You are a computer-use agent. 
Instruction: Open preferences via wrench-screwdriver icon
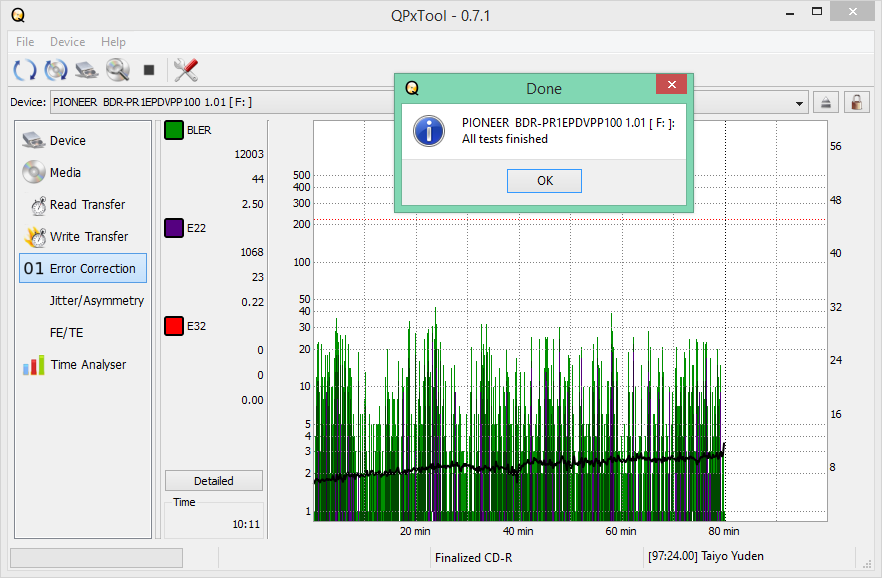[186, 70]
